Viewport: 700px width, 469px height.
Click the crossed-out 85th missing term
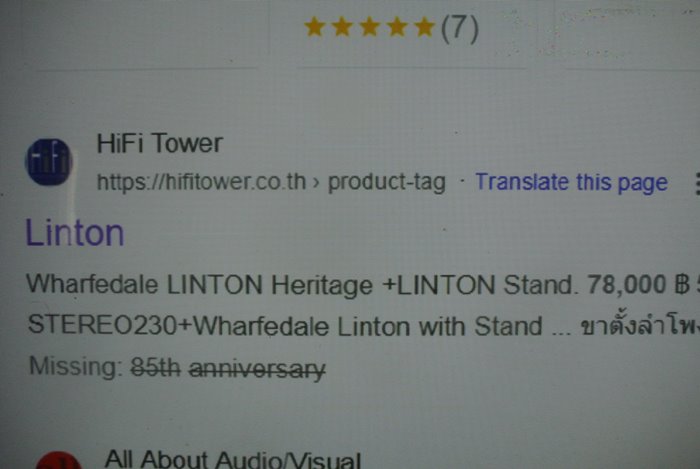pyautogui.click(x=156, y=368)
